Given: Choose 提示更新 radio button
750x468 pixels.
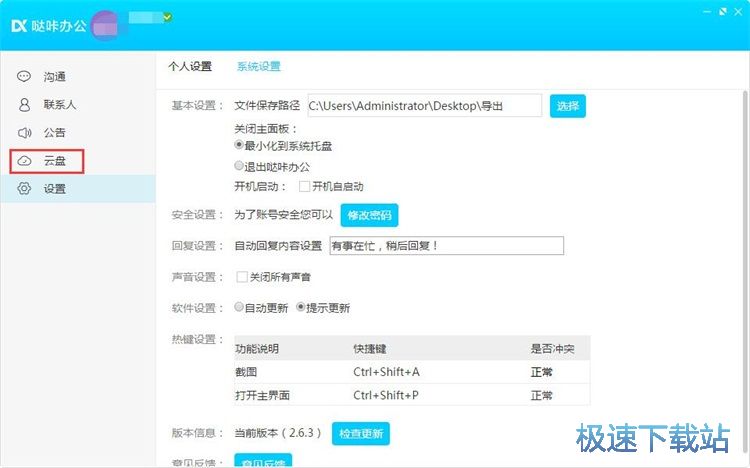Looking at the screenshot, I should [300, 307].
